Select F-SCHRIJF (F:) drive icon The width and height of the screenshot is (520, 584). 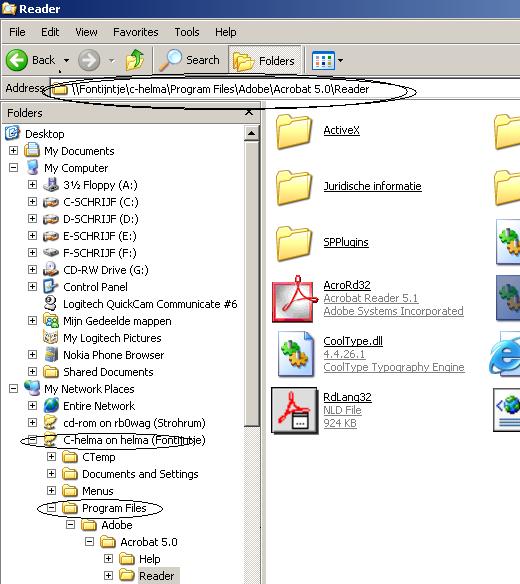point(51,253)
